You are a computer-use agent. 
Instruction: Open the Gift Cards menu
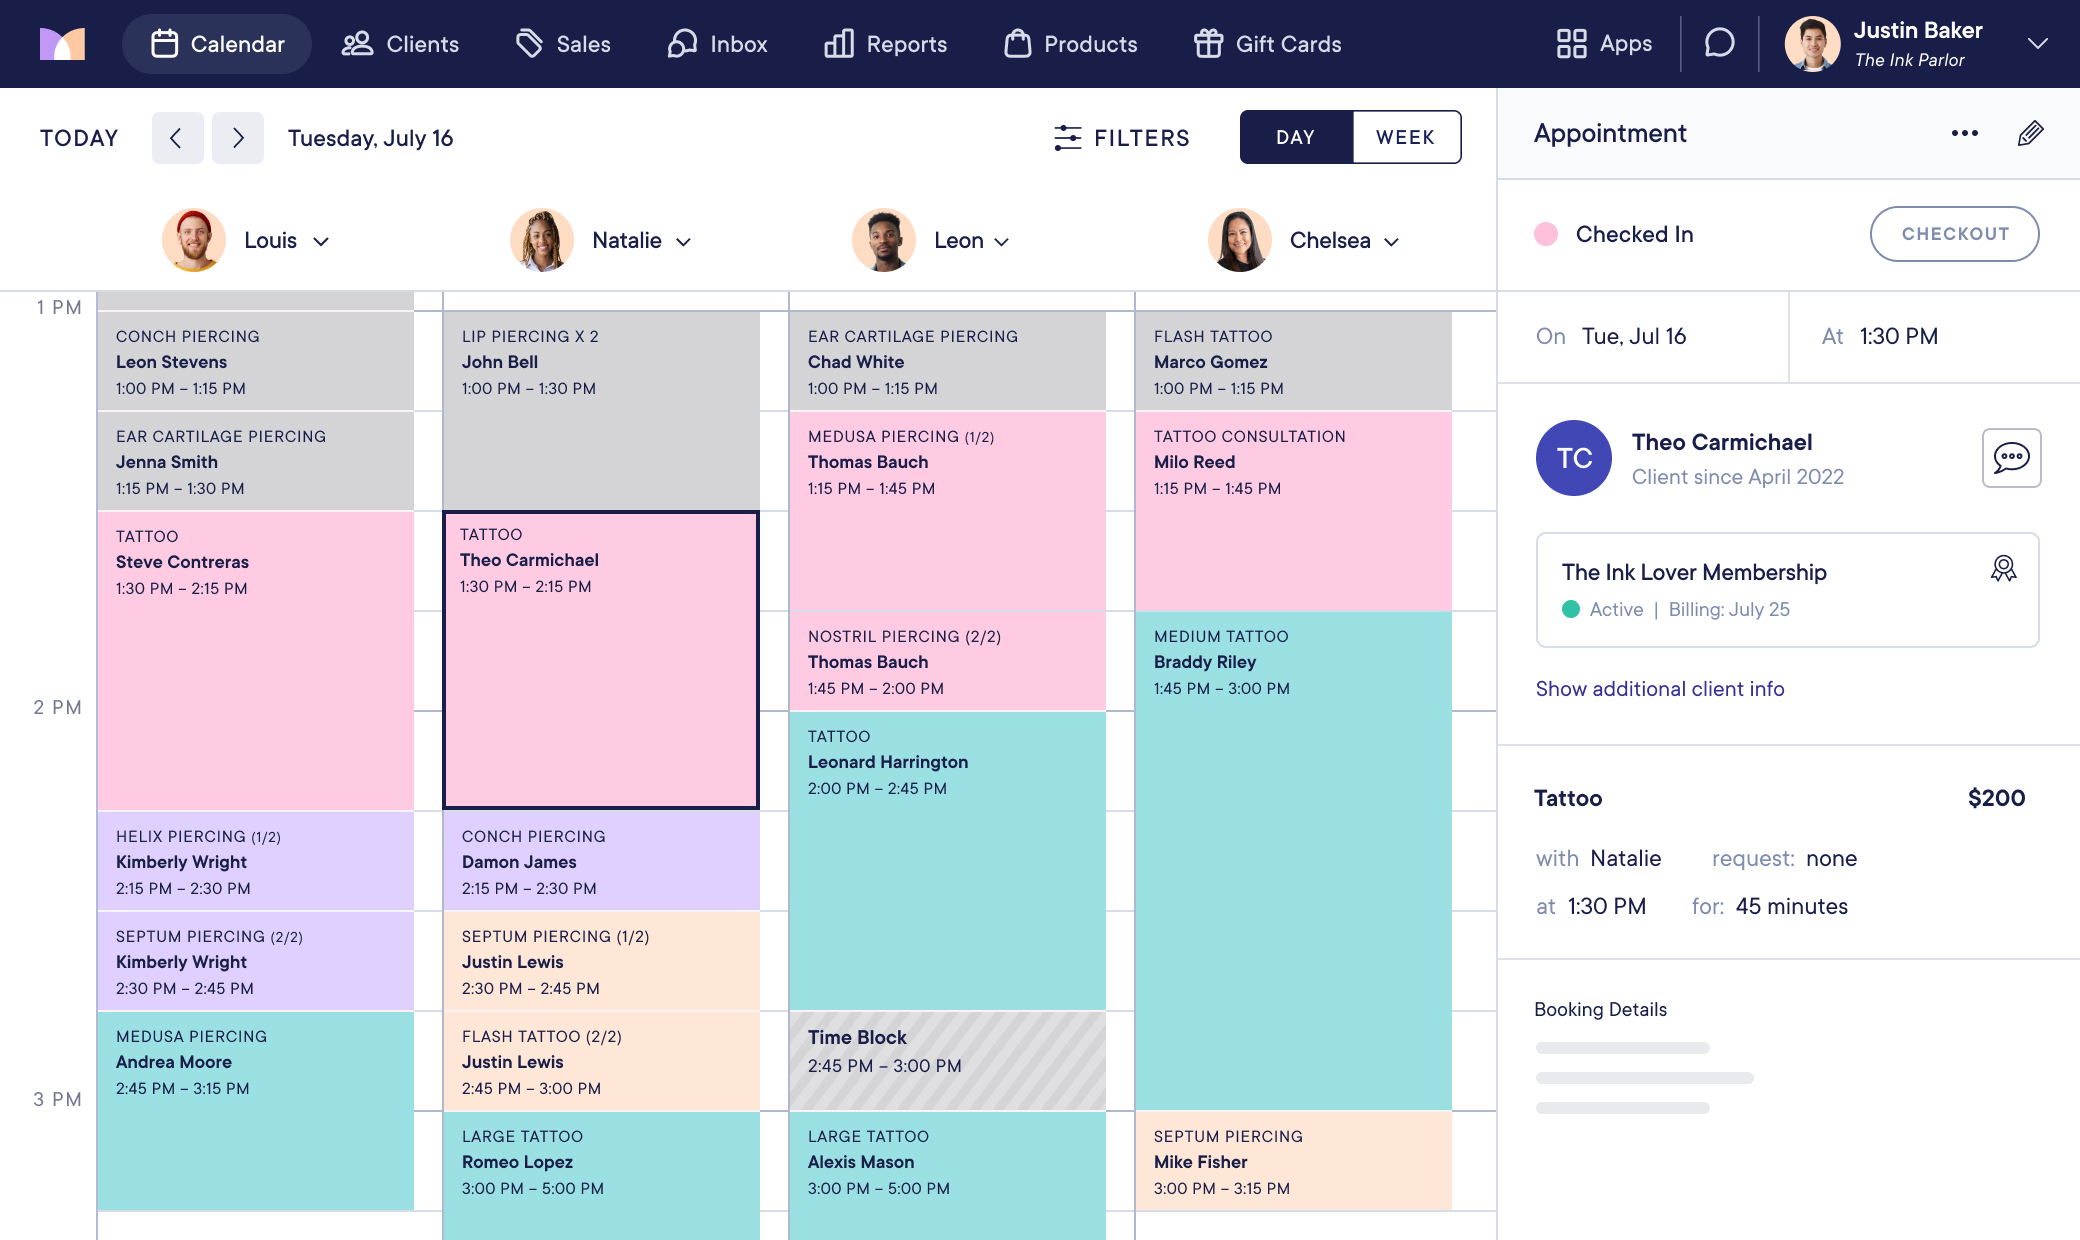tap(1267, 44)
